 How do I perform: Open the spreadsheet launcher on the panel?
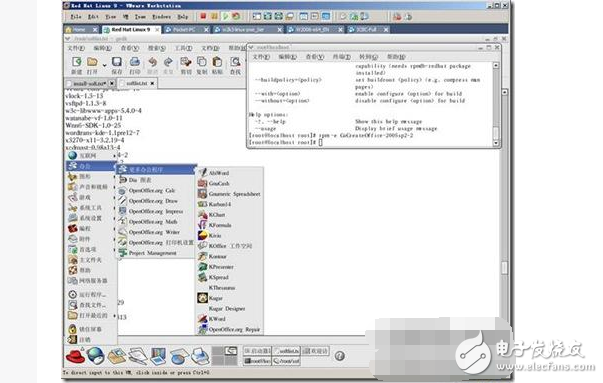click(x=179, y=356)
